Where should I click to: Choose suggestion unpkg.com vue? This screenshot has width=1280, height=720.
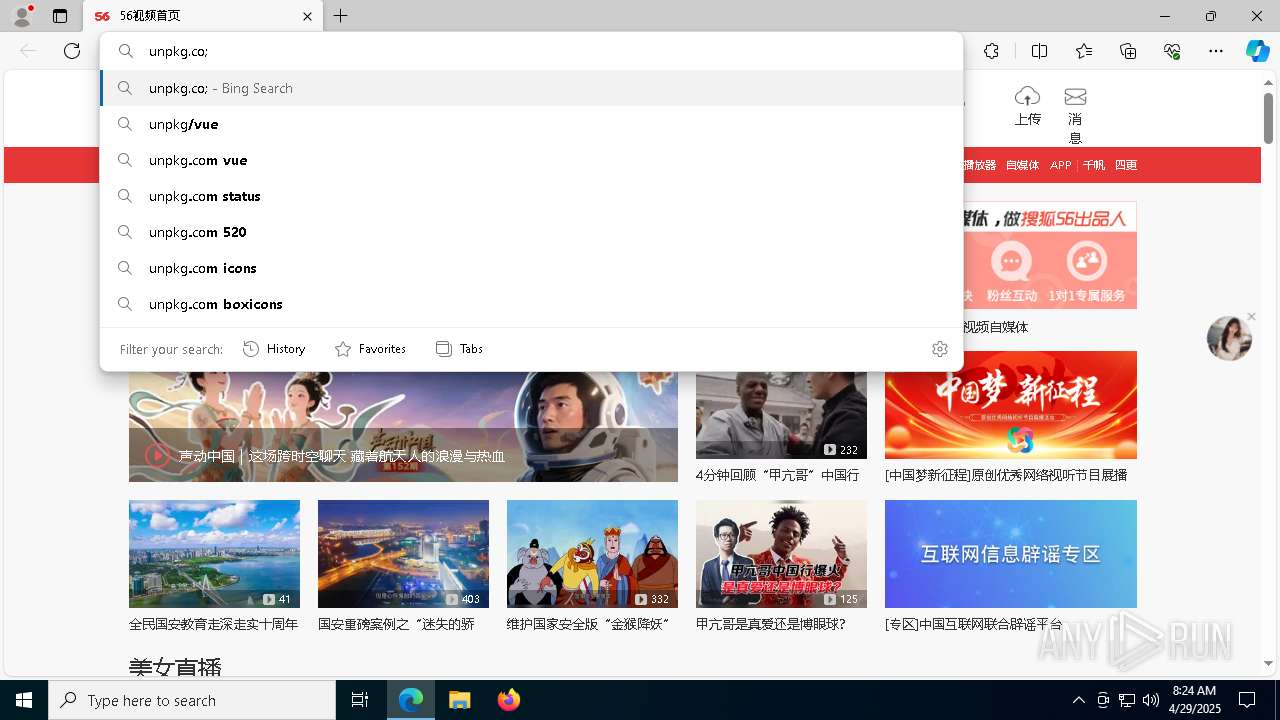pyautogui.click(x=532, y=160)
